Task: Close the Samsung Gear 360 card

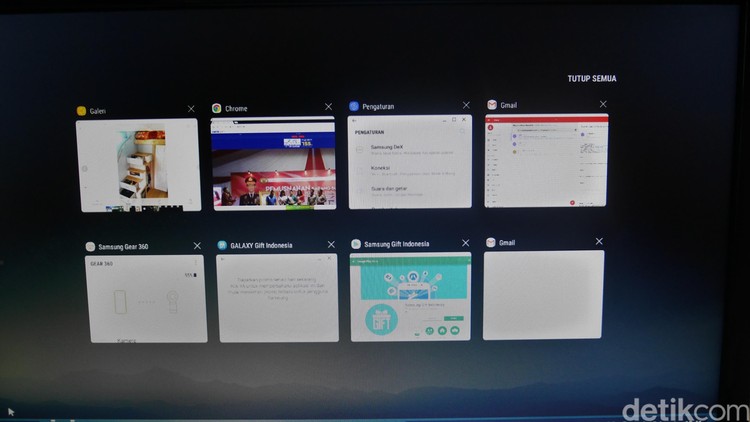Action: coord(197,245)
